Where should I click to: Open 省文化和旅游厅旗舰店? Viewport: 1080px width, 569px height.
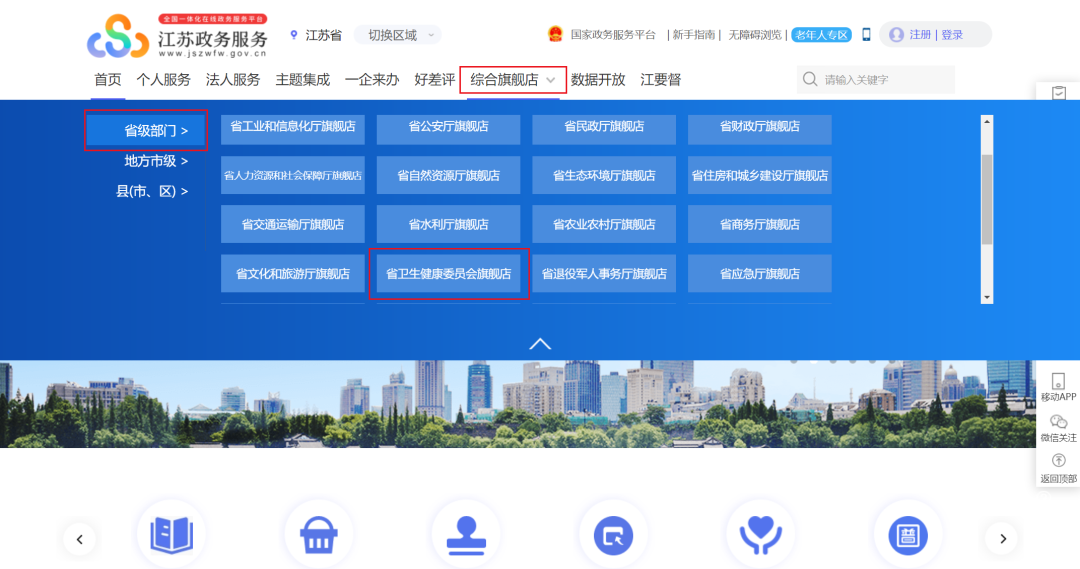(293, 273)
